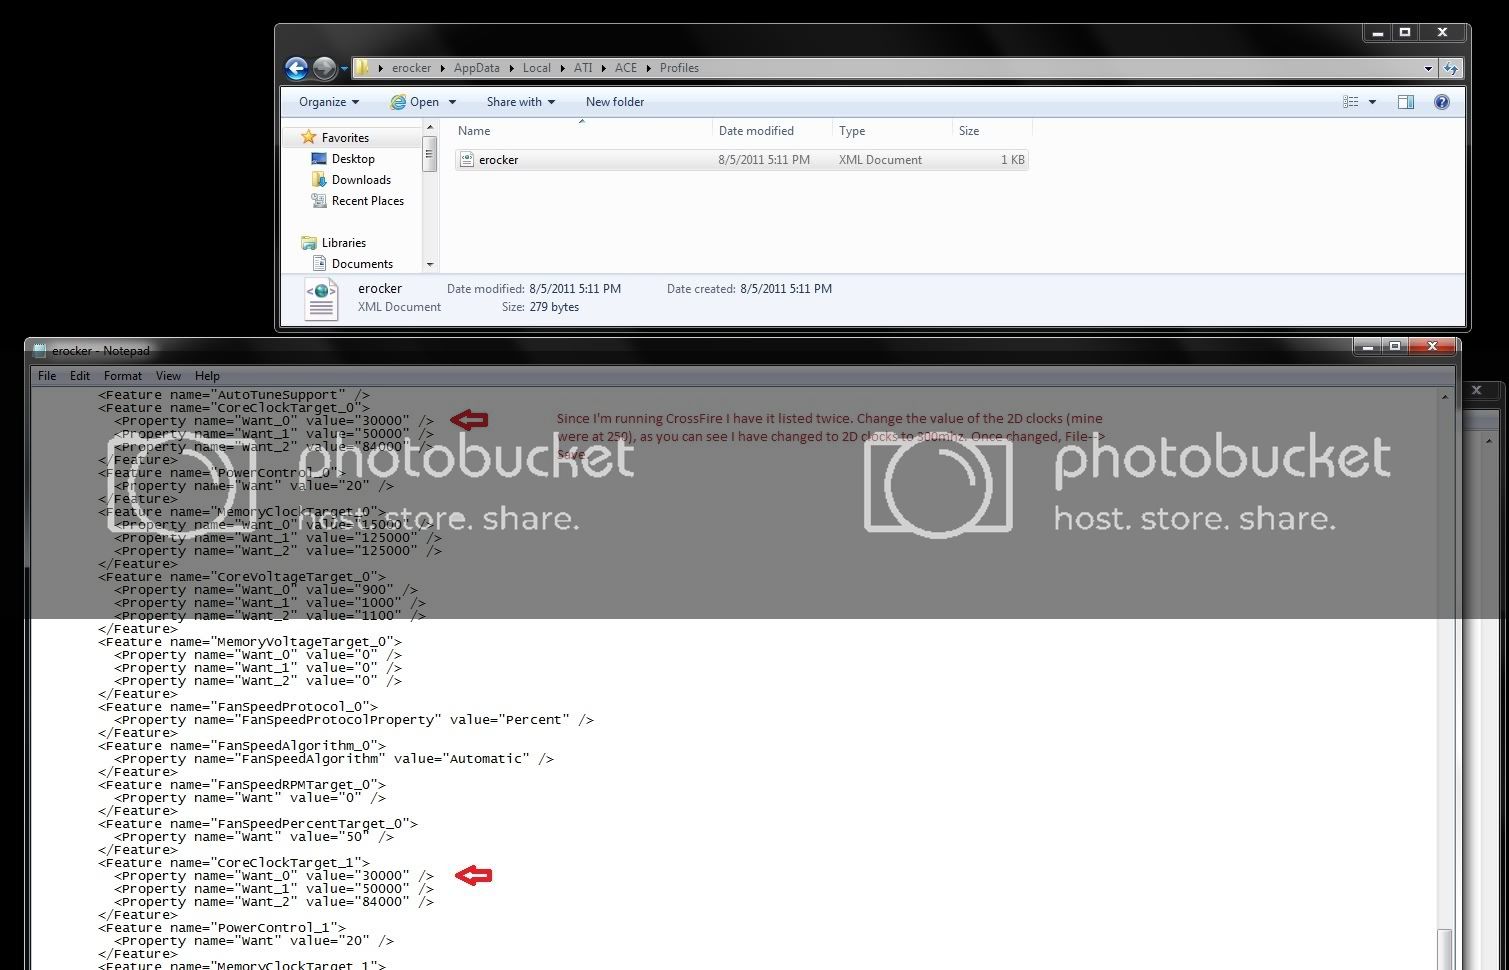Click the AppData segment in address path
Viewport: 1509px width, 970px height.
[x=476, y=68]
